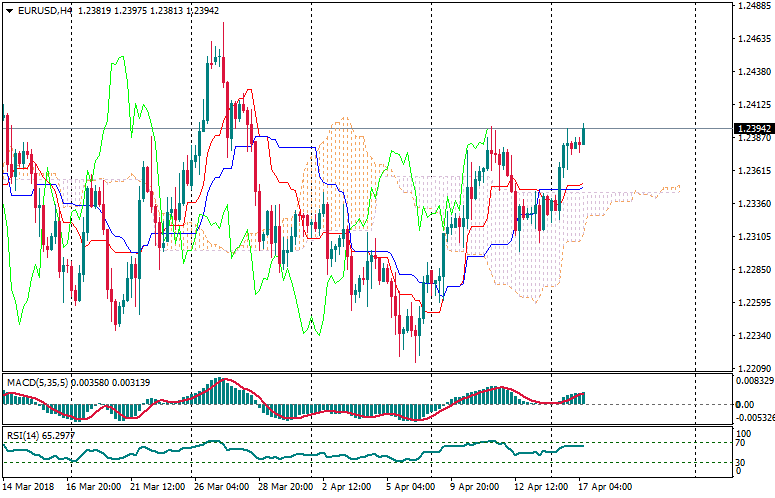
Task: Click the RSI 30 level label
Action: [x=741, y=461]
